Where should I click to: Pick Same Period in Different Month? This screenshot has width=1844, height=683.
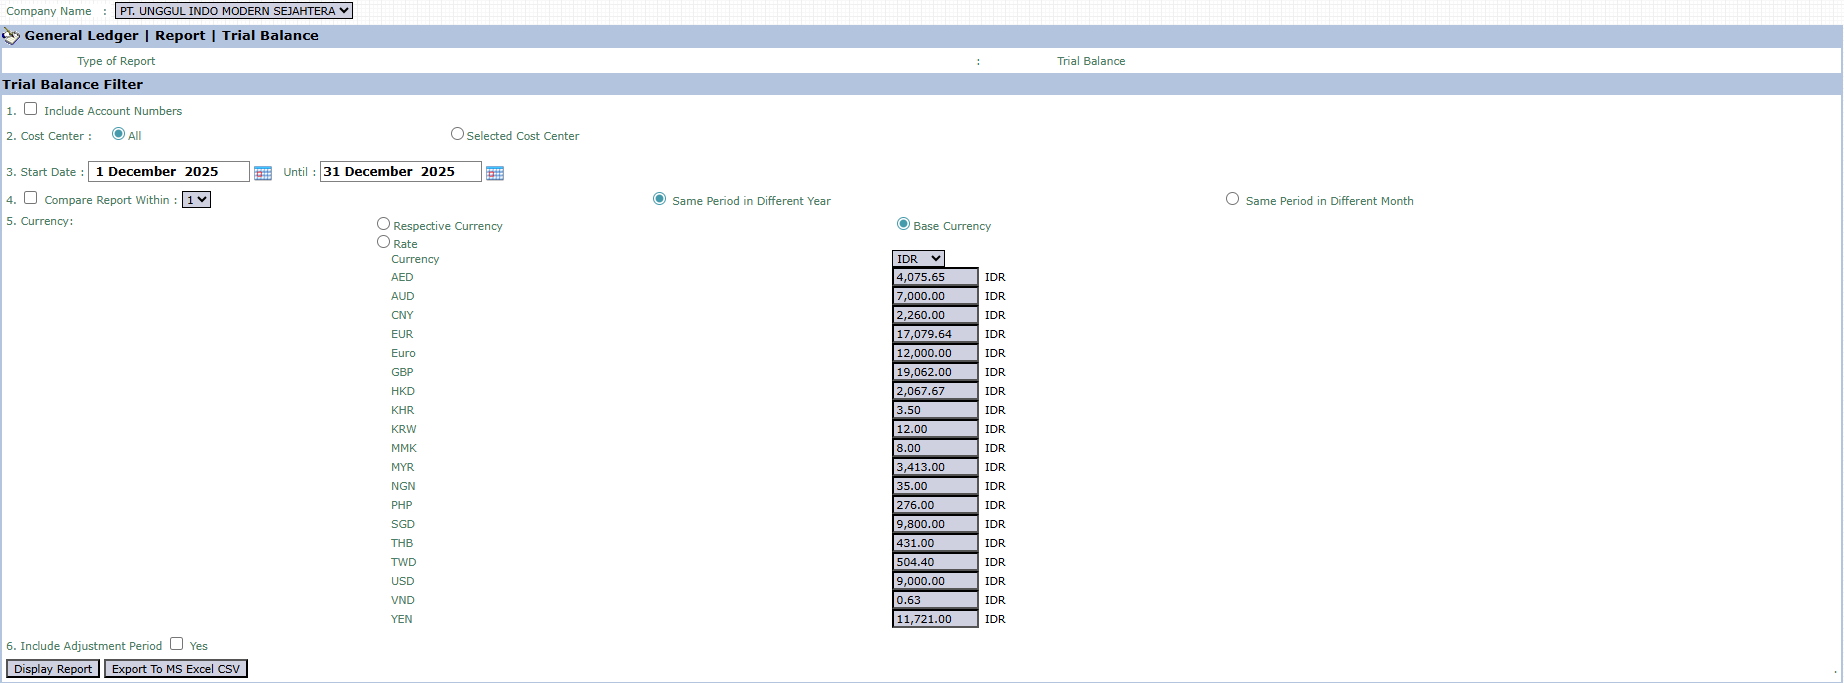[x=1232, y=199]
